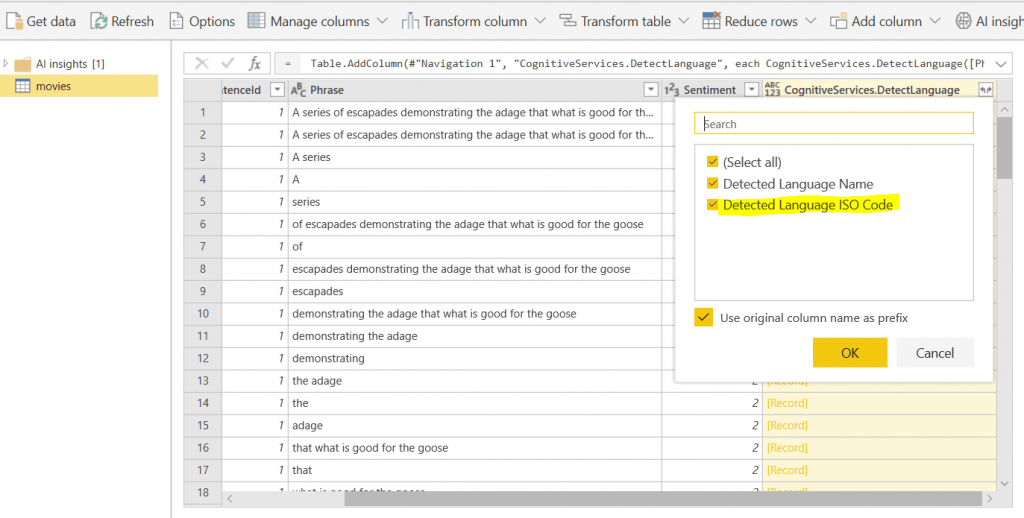The height and width of the screenshot is (518, 1024).
Task: Click the AI insights globe icon
Action: pyautogui.click(x=963, y=21)
